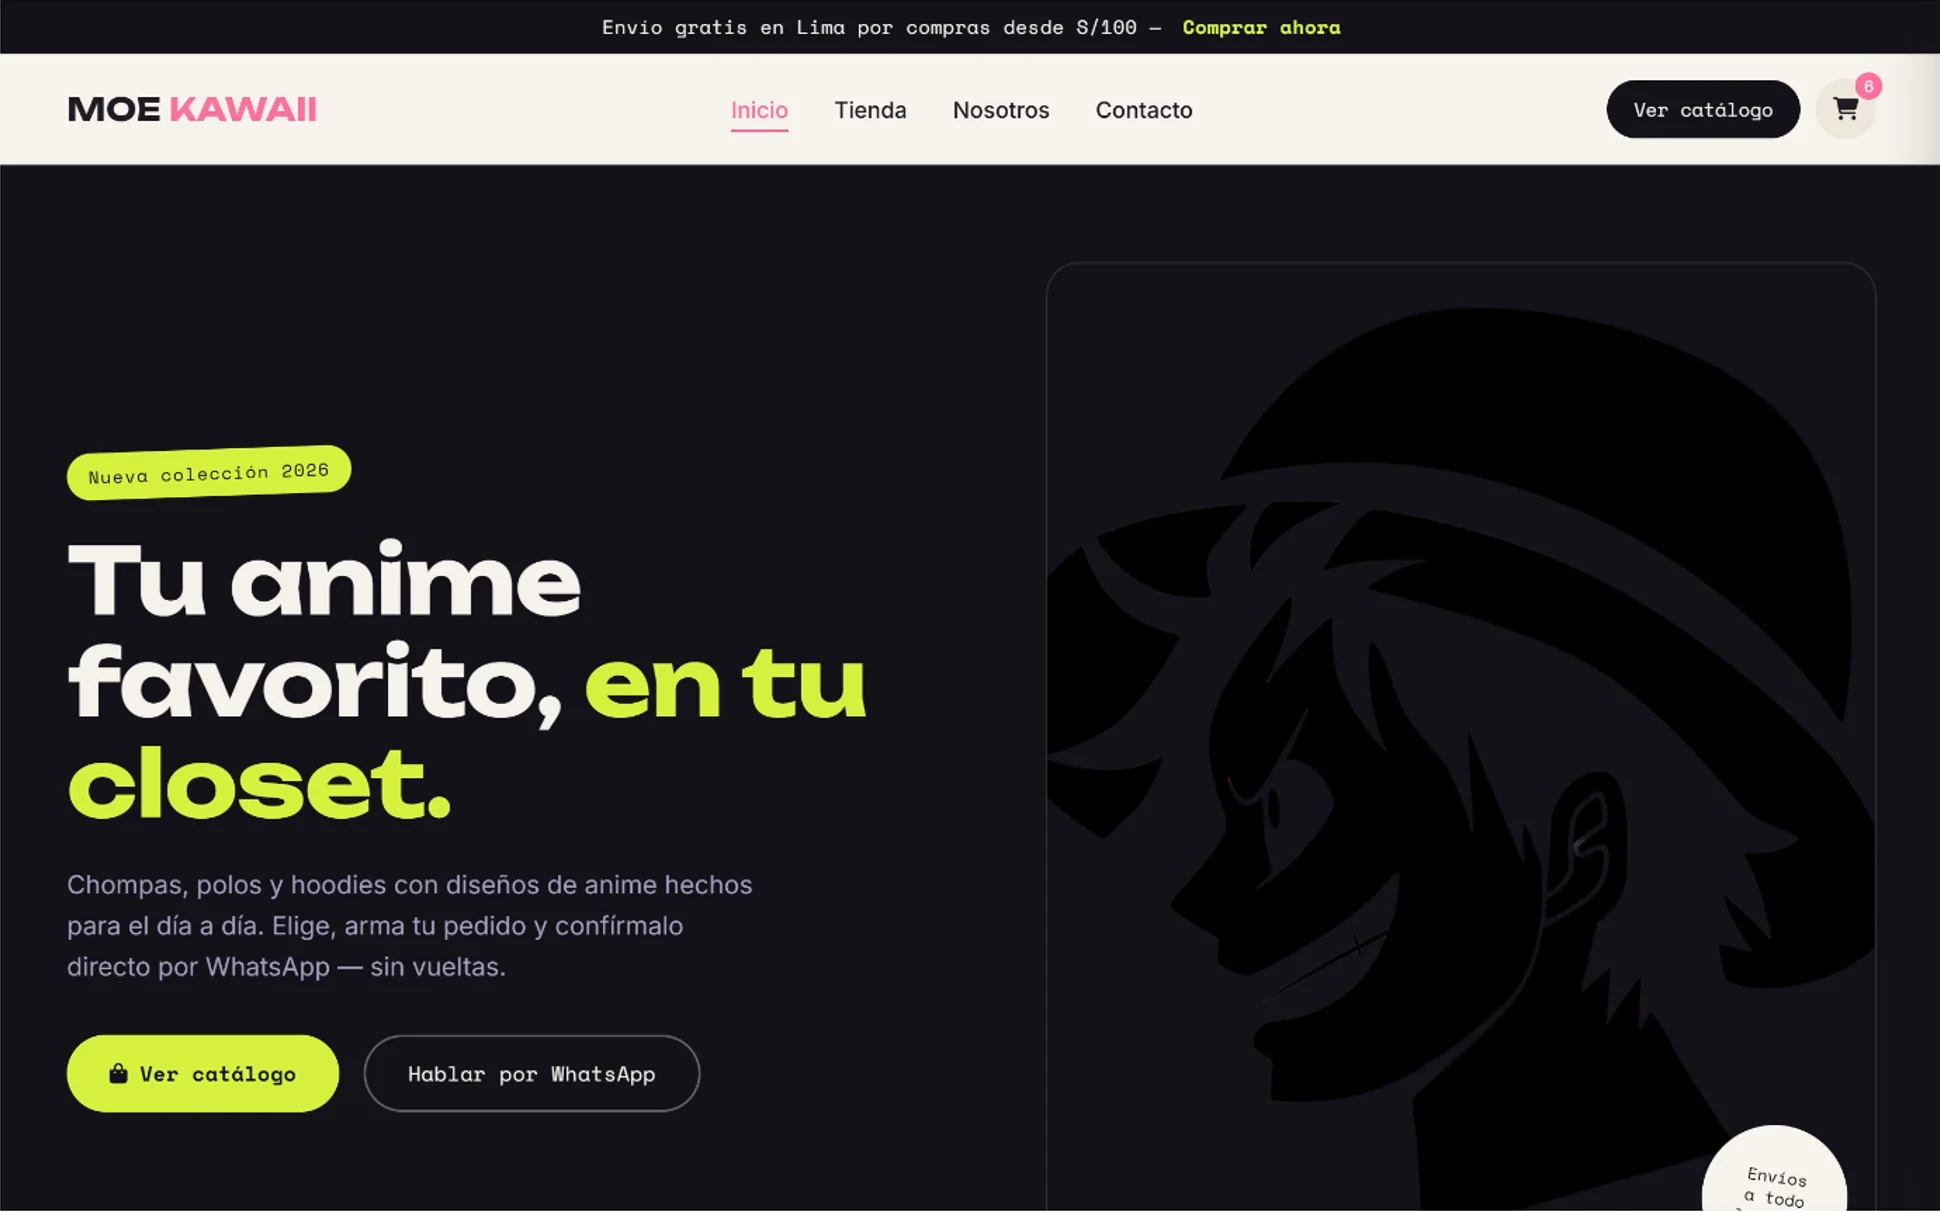Click Hablar por WhatsApp button
This screenshot has width=1940, height=1212.
(531, 1073)
